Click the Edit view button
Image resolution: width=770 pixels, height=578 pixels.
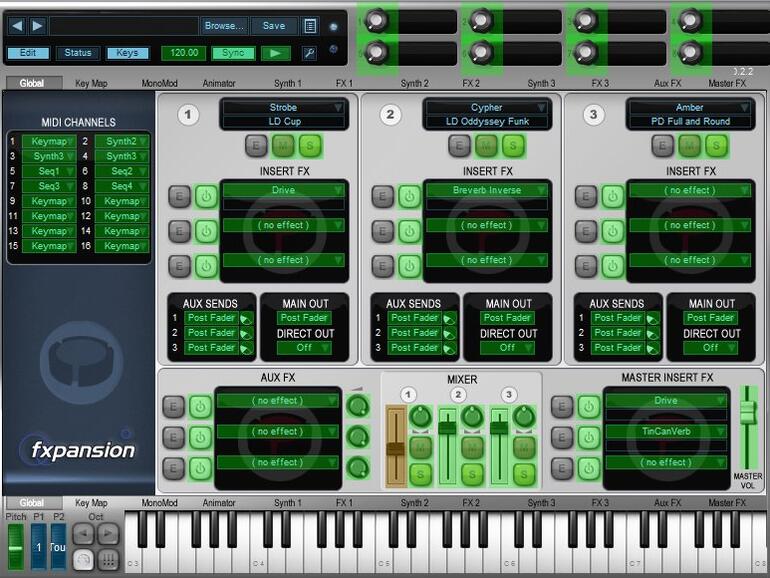(x=28, y=53)
